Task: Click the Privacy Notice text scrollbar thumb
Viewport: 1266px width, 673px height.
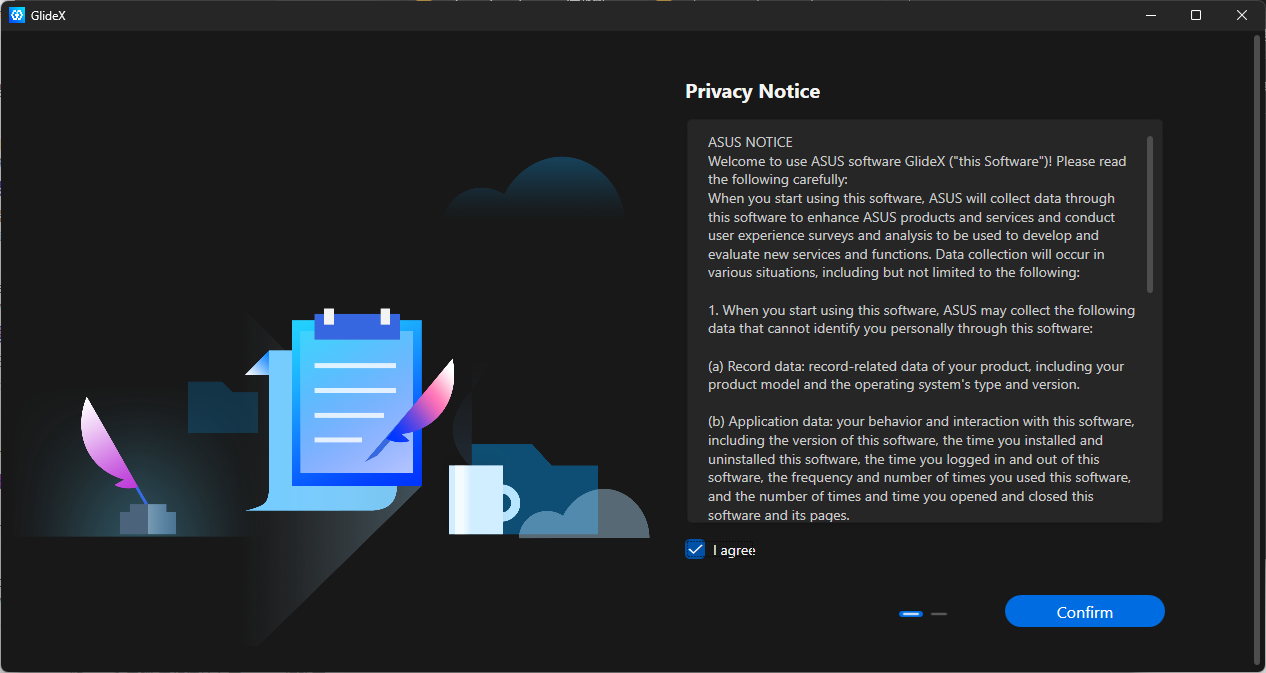Action: (1150, 214)
